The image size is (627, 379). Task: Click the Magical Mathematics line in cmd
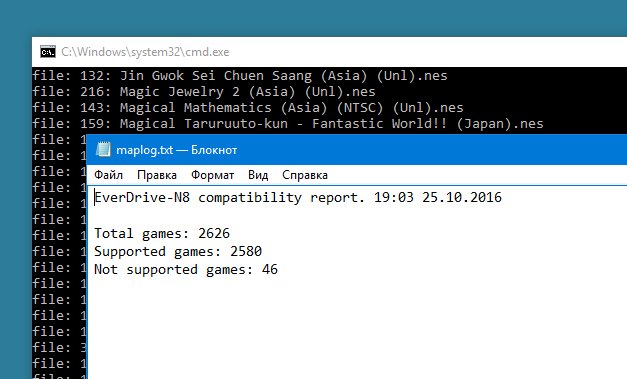click(x=248, y=108)
